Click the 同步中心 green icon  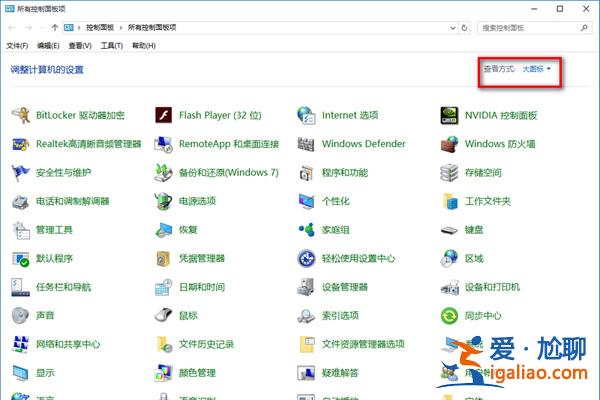tap(449, 316)
